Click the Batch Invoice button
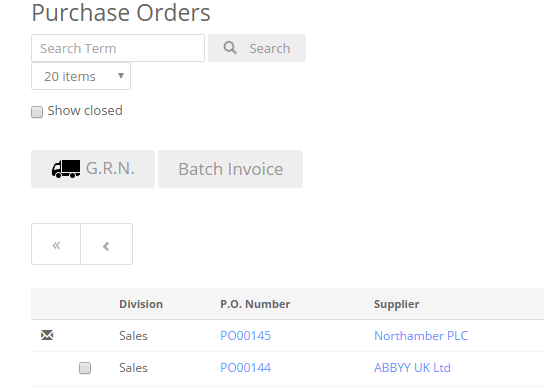Viewport: 544px width, 390px height. pyautogui.click(x=230, y=169)
